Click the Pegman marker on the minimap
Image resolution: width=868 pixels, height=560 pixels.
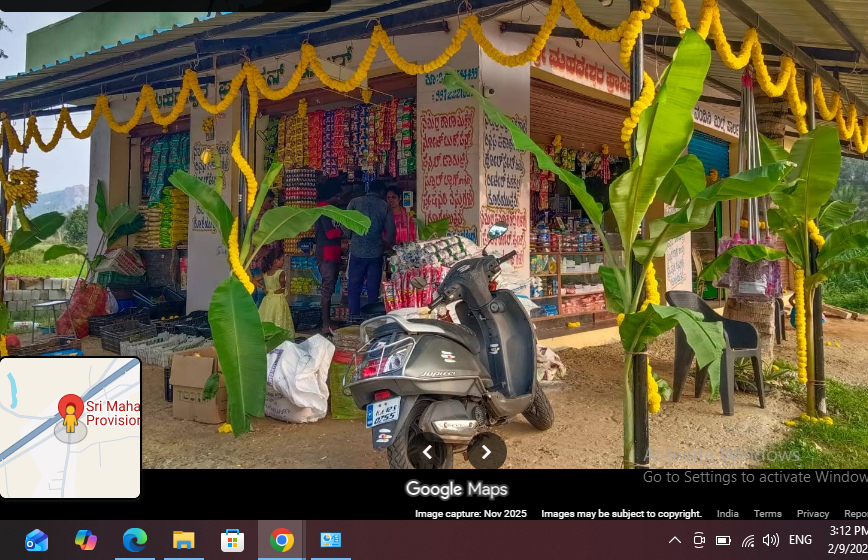(70, 419)
